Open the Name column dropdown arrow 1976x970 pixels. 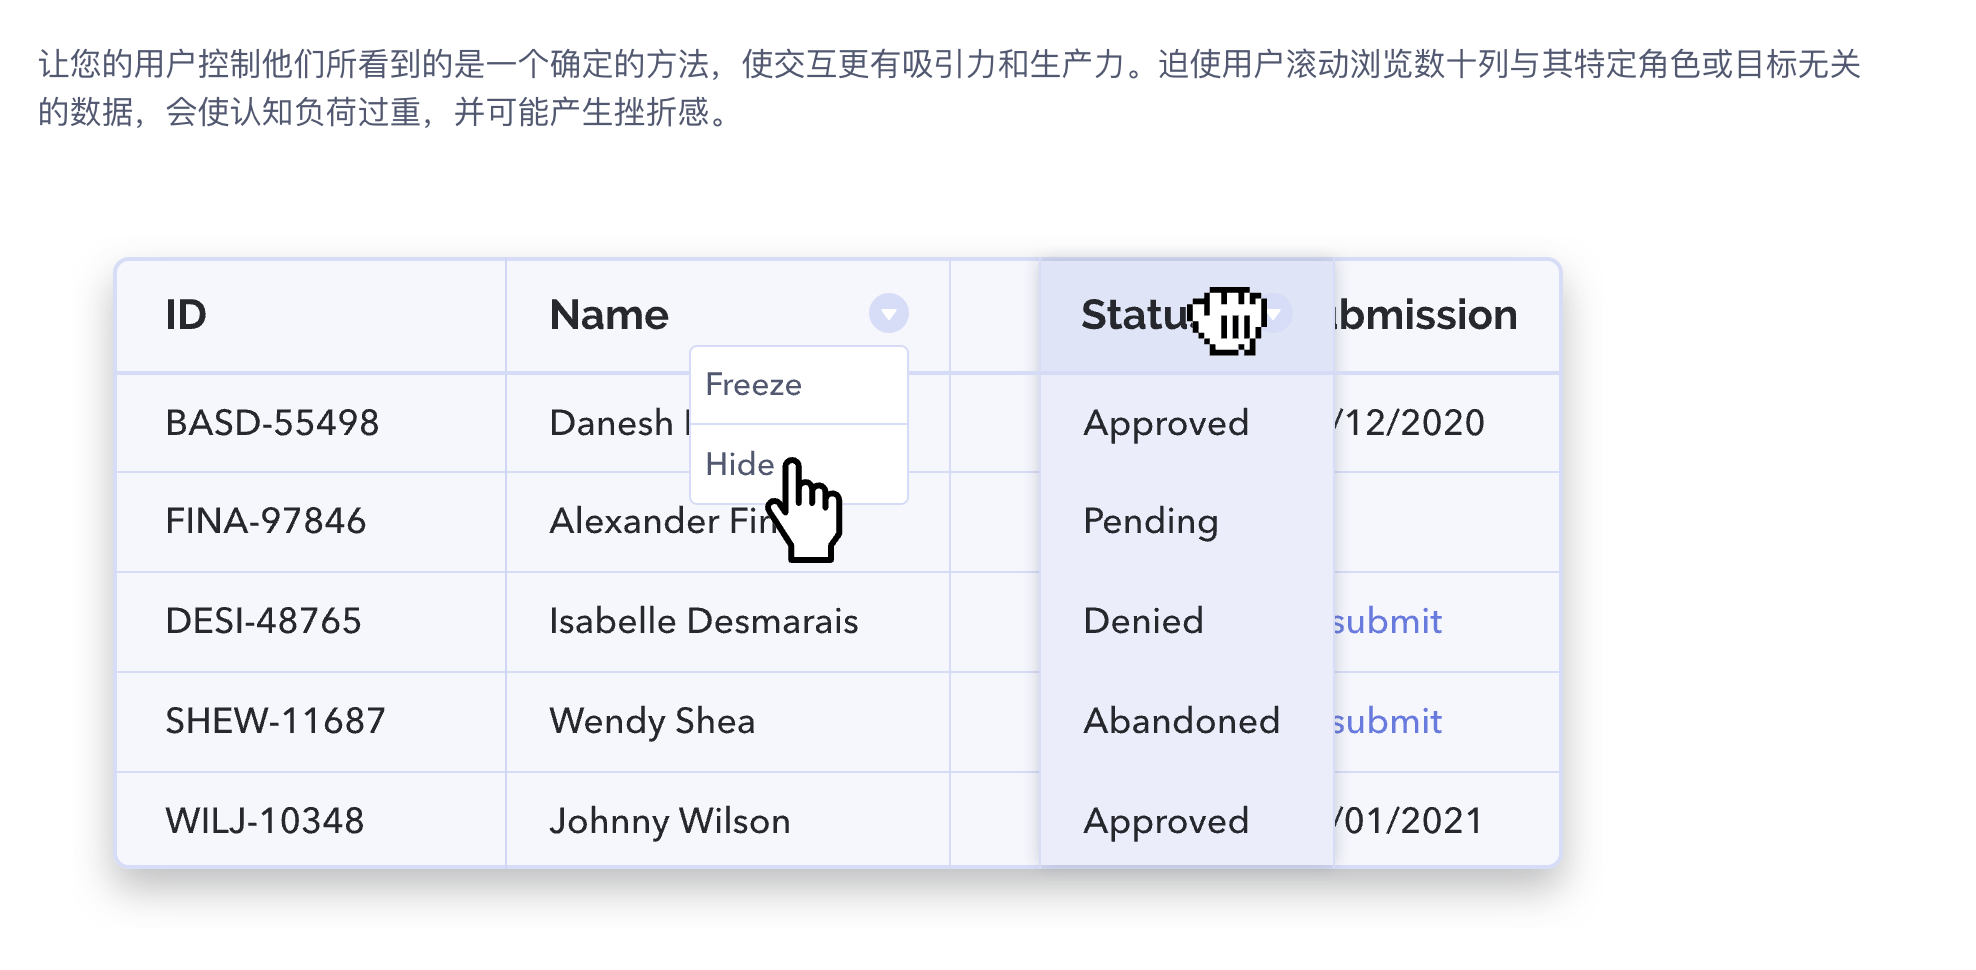pyautogui.click(x=888, y=313)
